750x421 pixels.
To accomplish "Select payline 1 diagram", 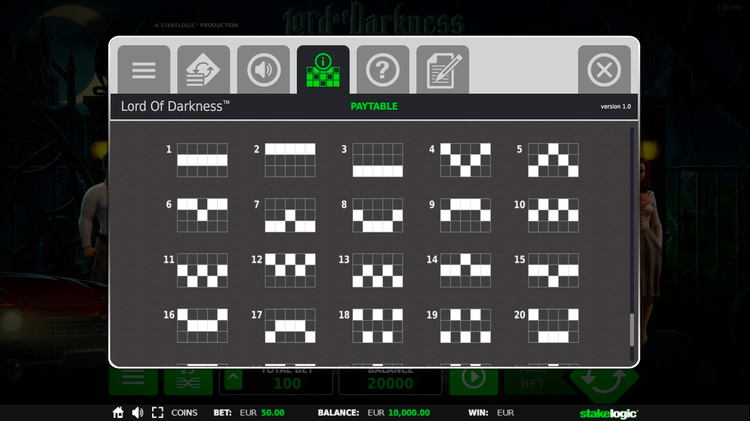I will 202,159.
